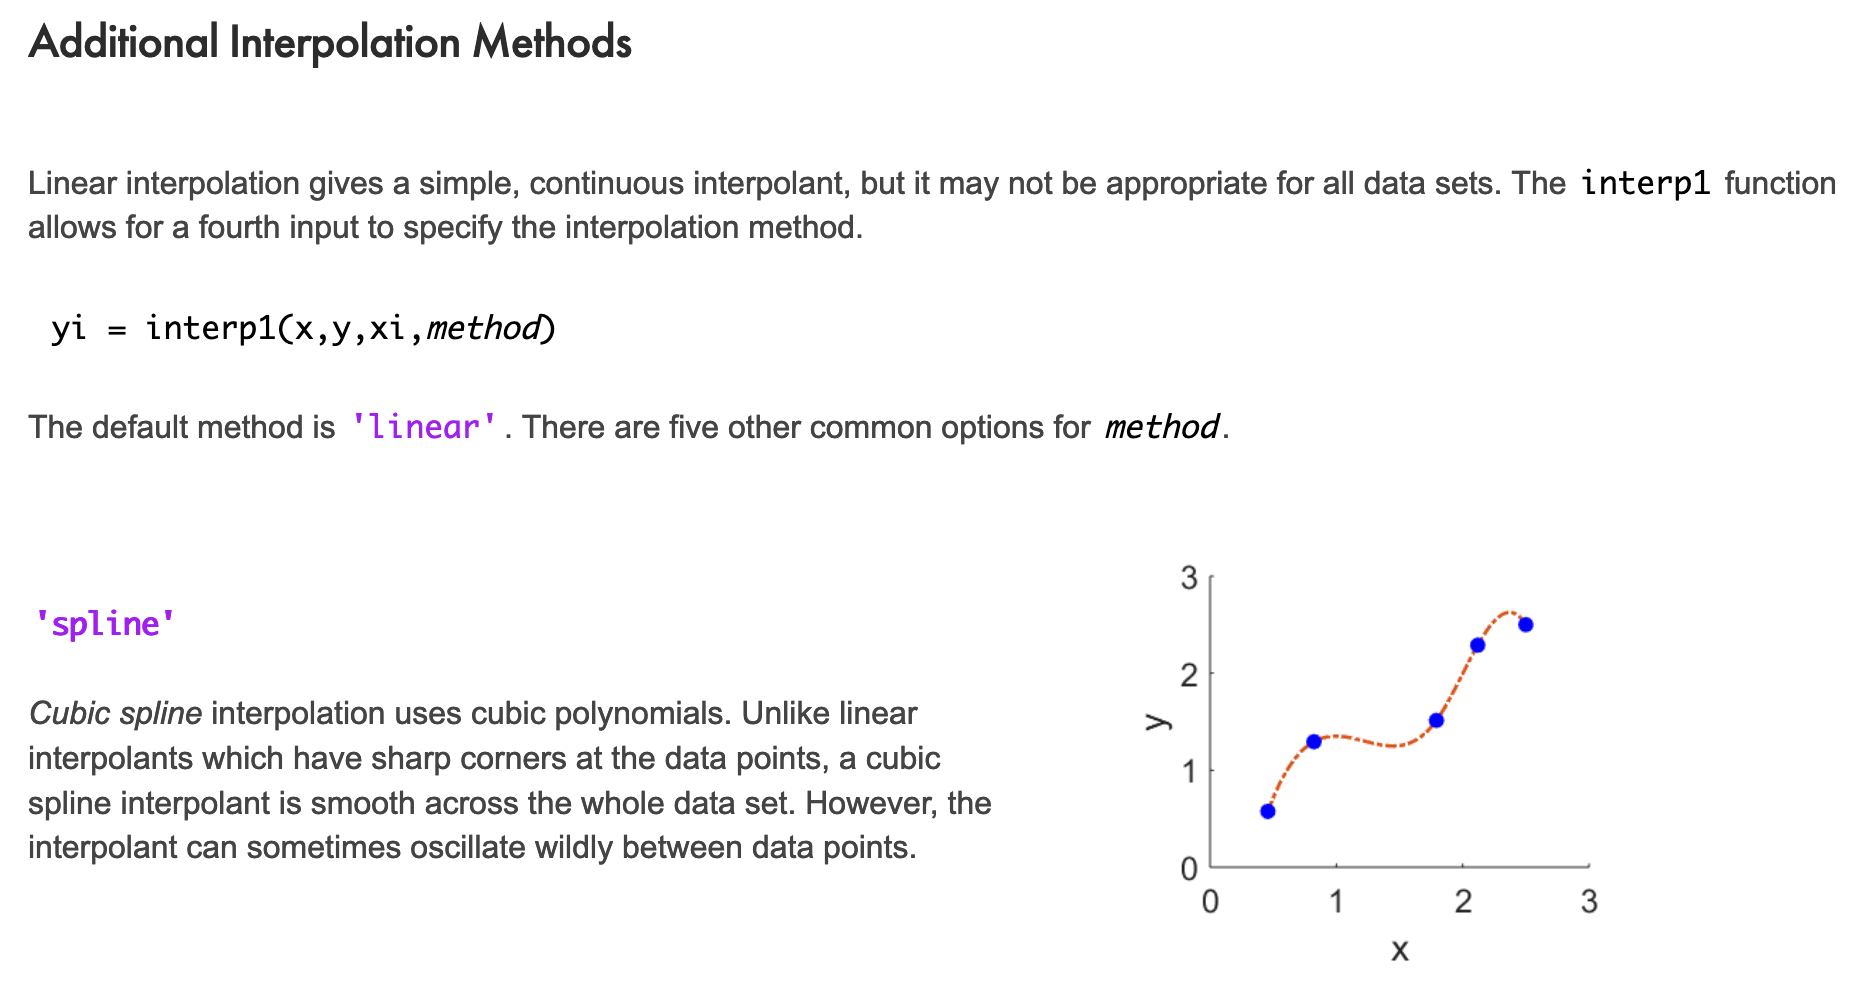The height and width of the screenshot is (988, 1850).
Task: Click the "Additional Interpolation Methods" heading
Action: [330, 43]
